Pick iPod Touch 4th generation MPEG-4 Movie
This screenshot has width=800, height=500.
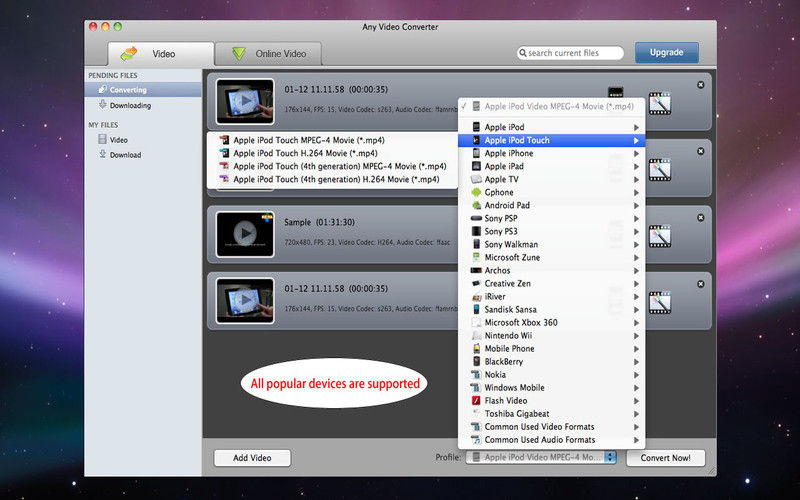332,166
